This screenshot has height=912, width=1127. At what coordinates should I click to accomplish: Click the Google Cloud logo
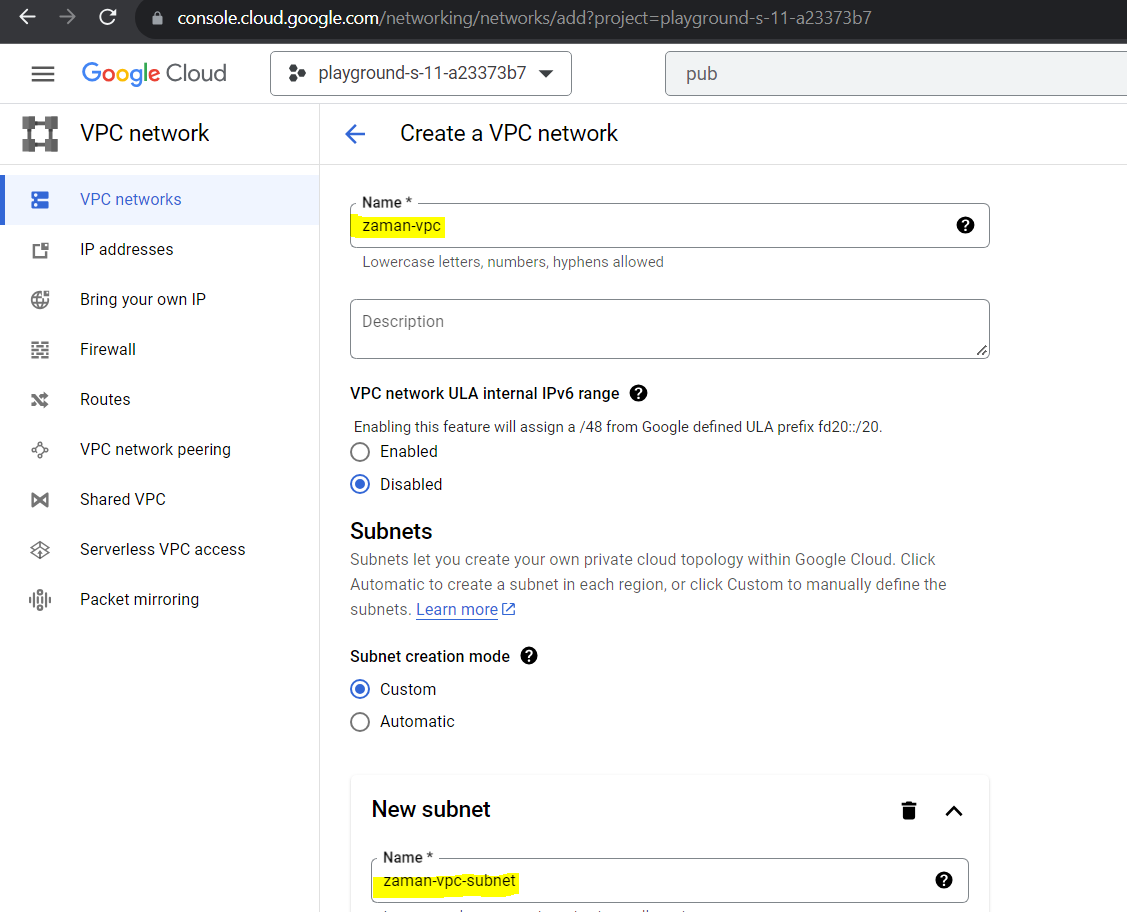tap(154, 74)
